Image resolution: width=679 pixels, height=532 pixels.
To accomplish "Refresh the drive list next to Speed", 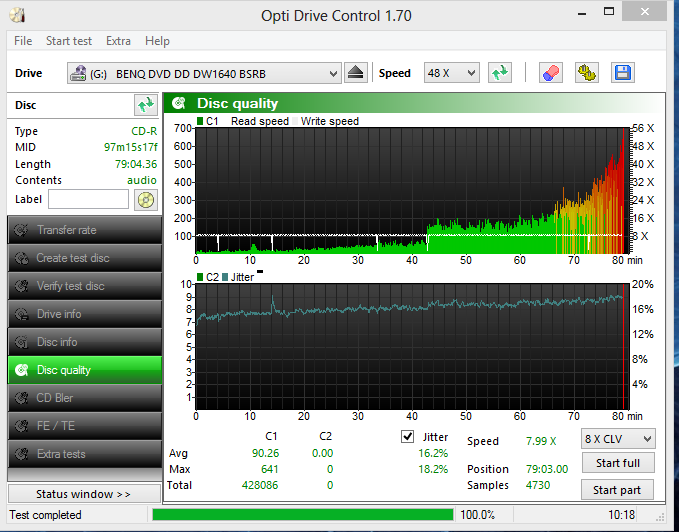I will (x=500, y=73).
